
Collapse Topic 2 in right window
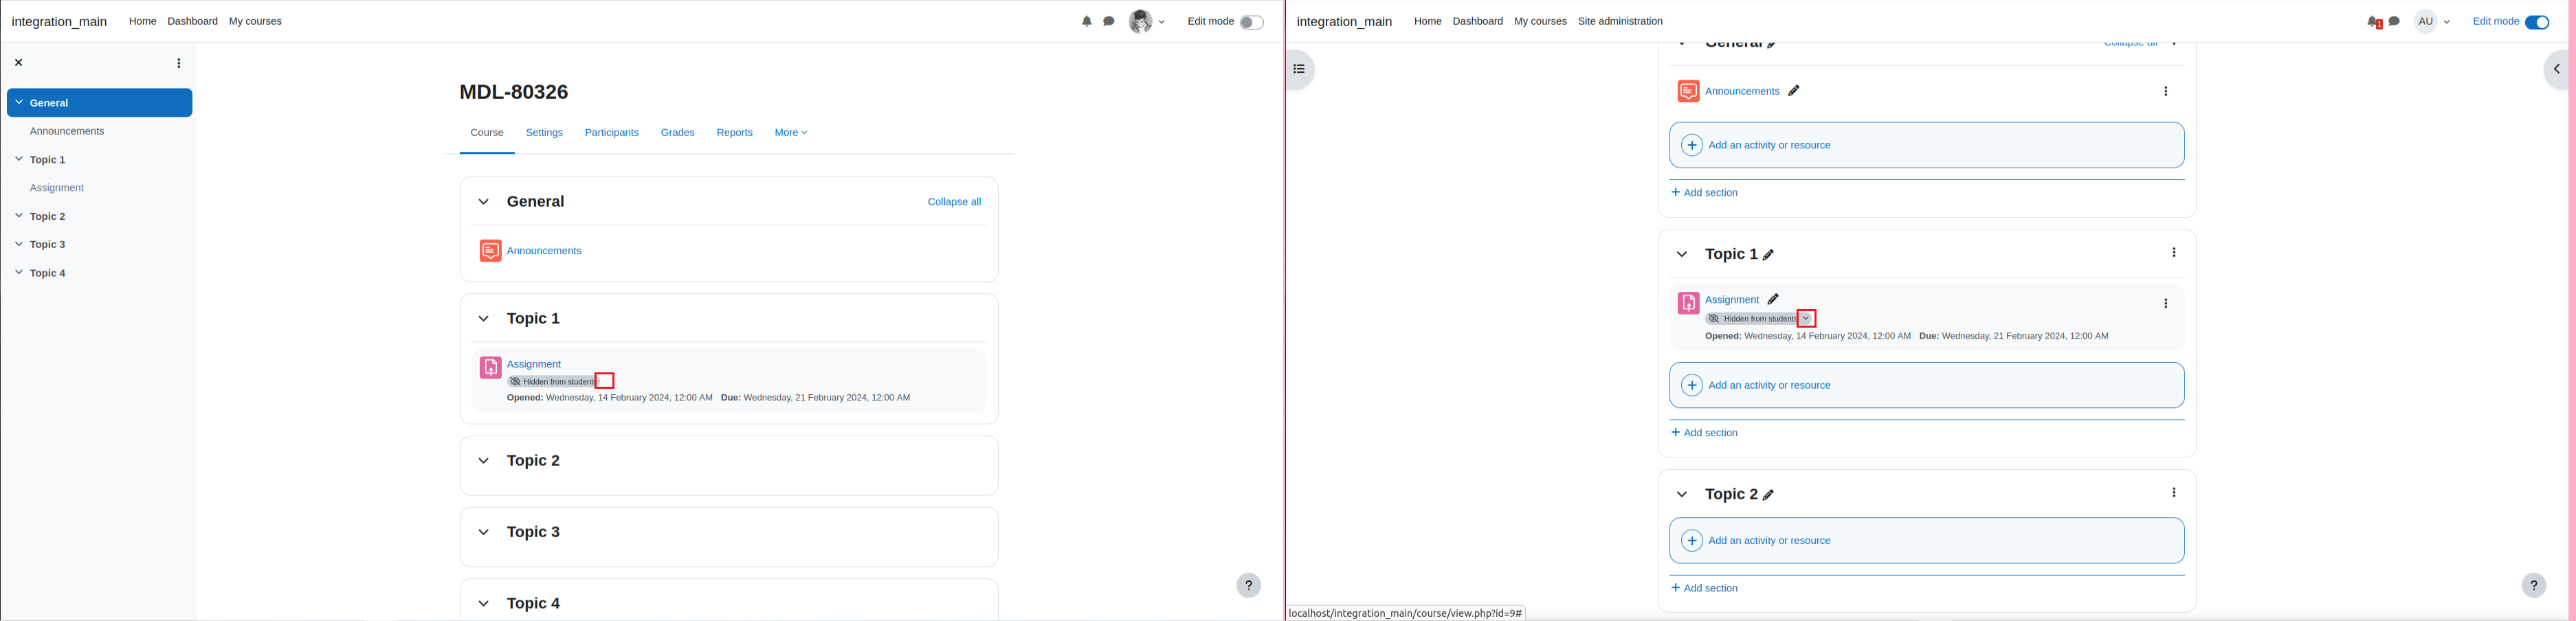(x=1682, y=495)
